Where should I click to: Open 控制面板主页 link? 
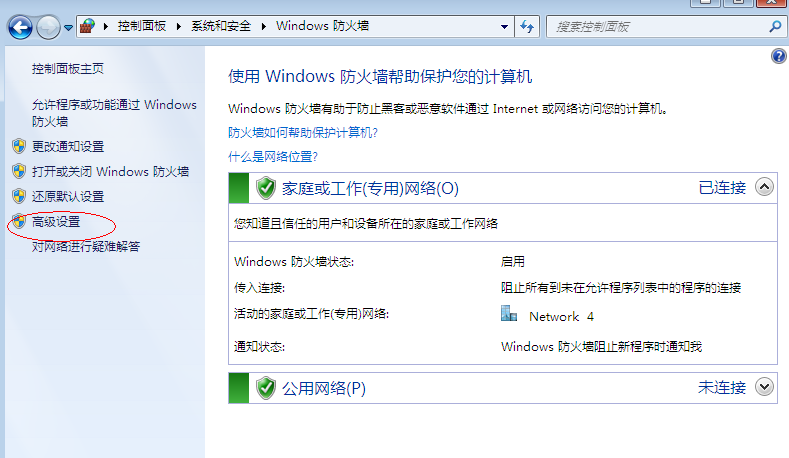coord(68,68)
